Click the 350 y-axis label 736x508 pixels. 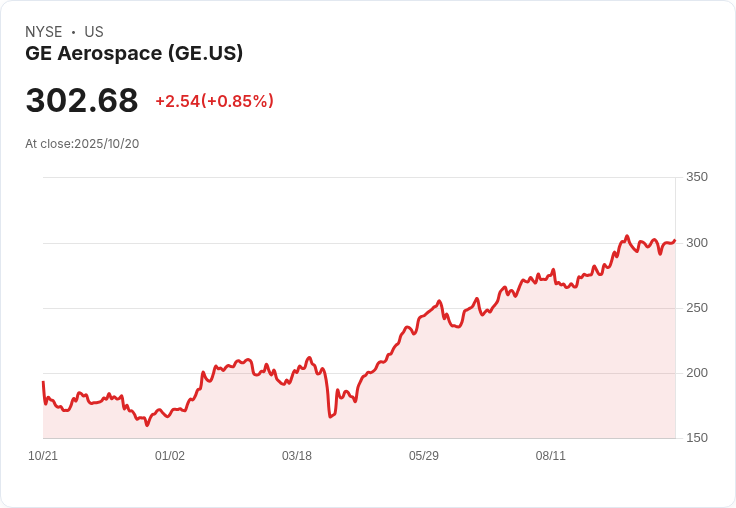[x=697, y=177]
